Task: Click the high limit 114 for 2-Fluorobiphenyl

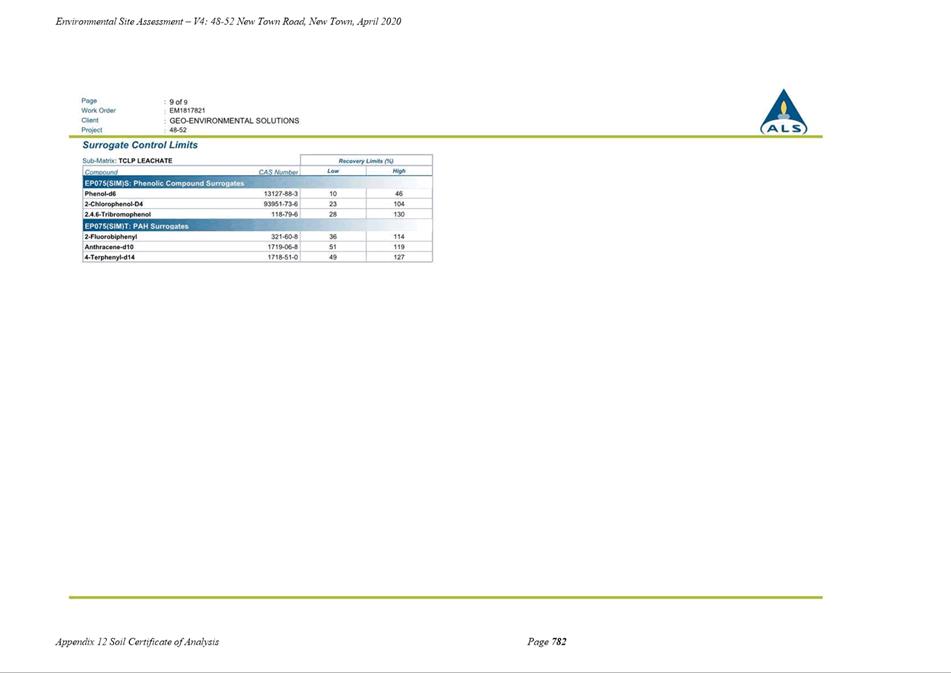Action: [x=399, y=237]
